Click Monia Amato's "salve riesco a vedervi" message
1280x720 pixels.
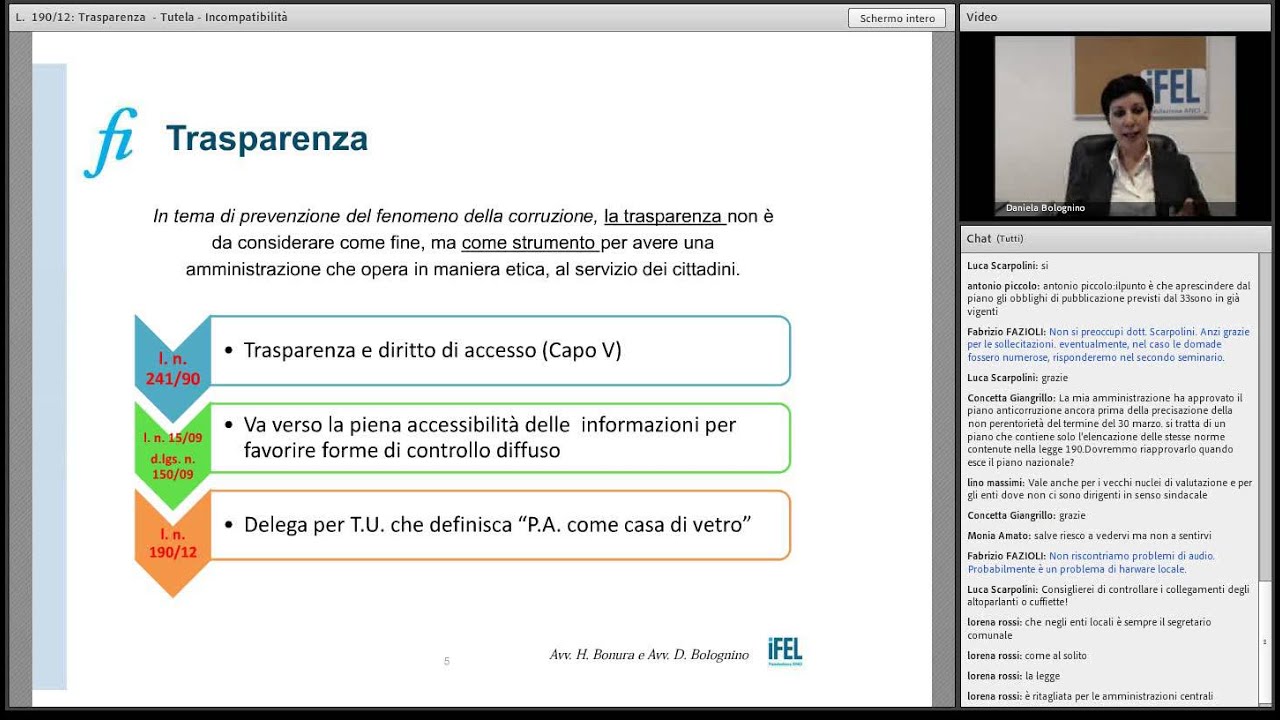pos(1089,536)
